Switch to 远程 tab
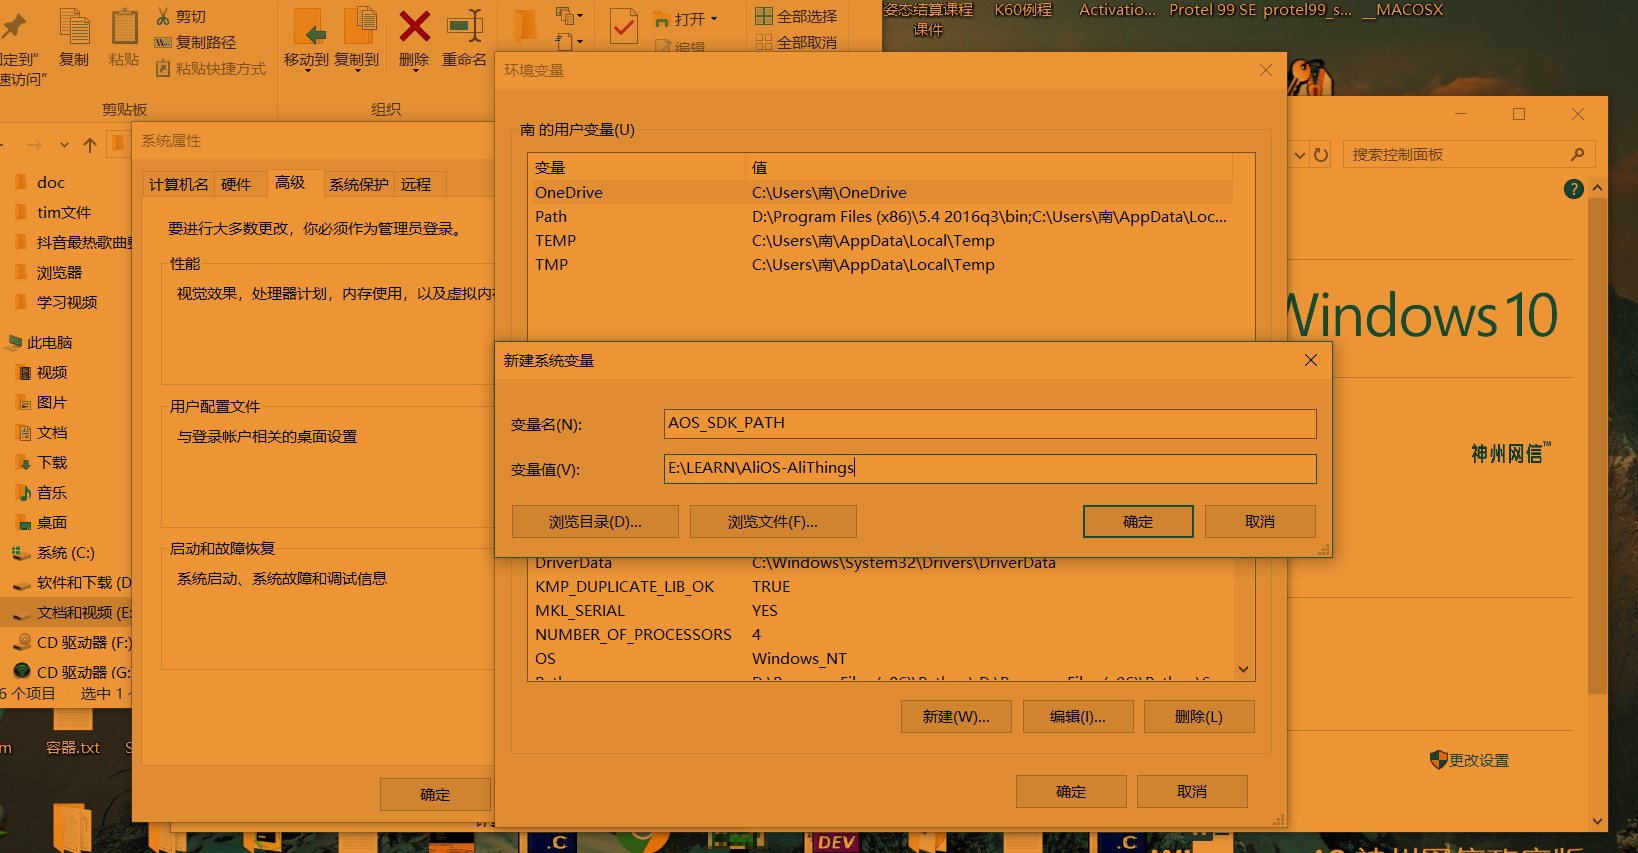1638x853 pixels. (x=416, y=184)
